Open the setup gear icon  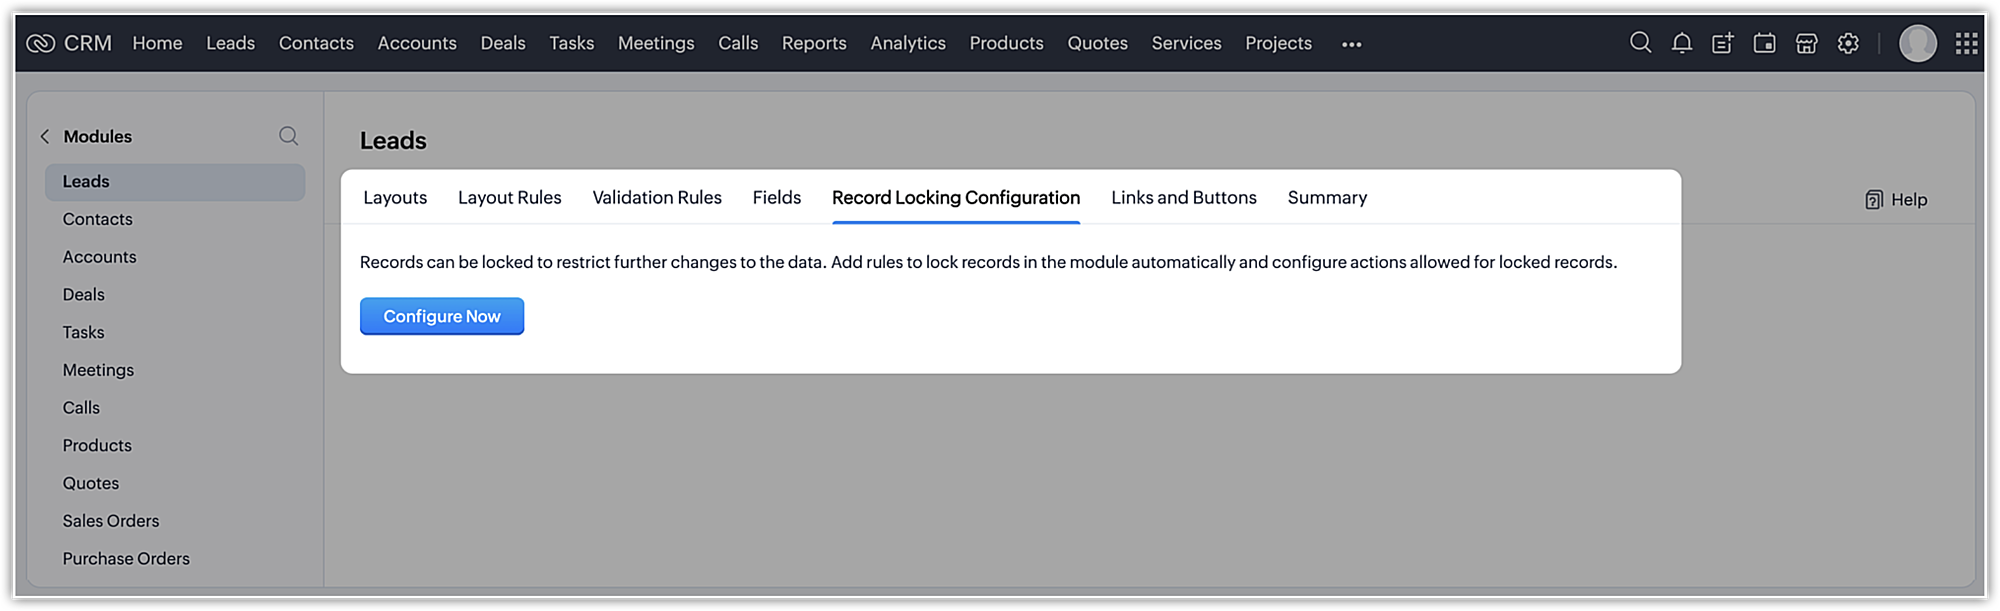[1848, 43]
